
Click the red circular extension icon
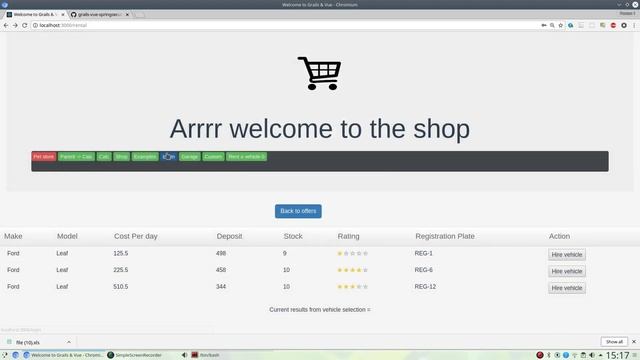[613, 25]
